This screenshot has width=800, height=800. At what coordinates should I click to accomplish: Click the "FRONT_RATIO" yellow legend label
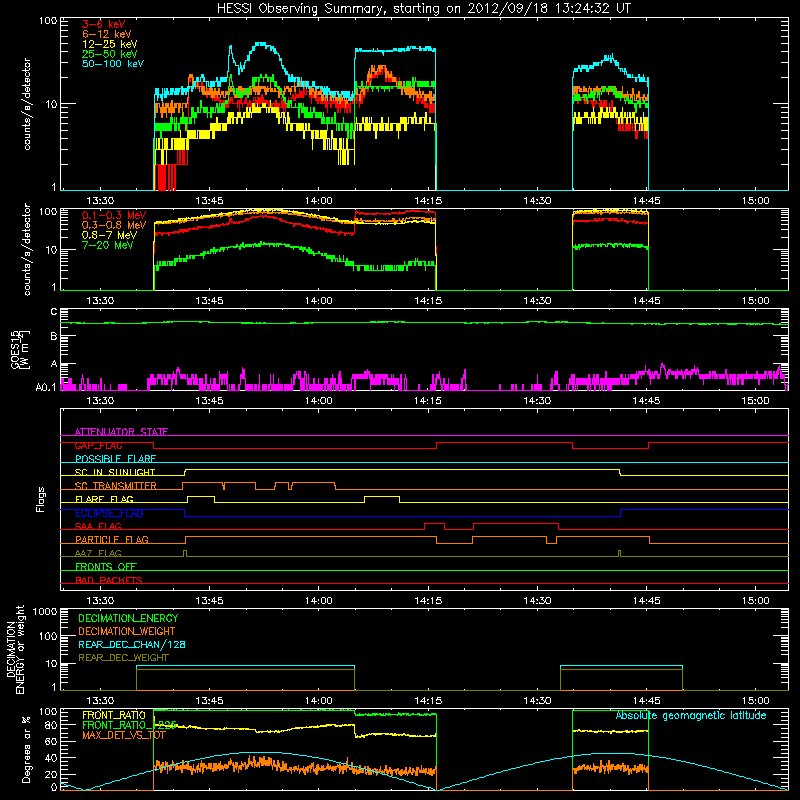(114, 715)
